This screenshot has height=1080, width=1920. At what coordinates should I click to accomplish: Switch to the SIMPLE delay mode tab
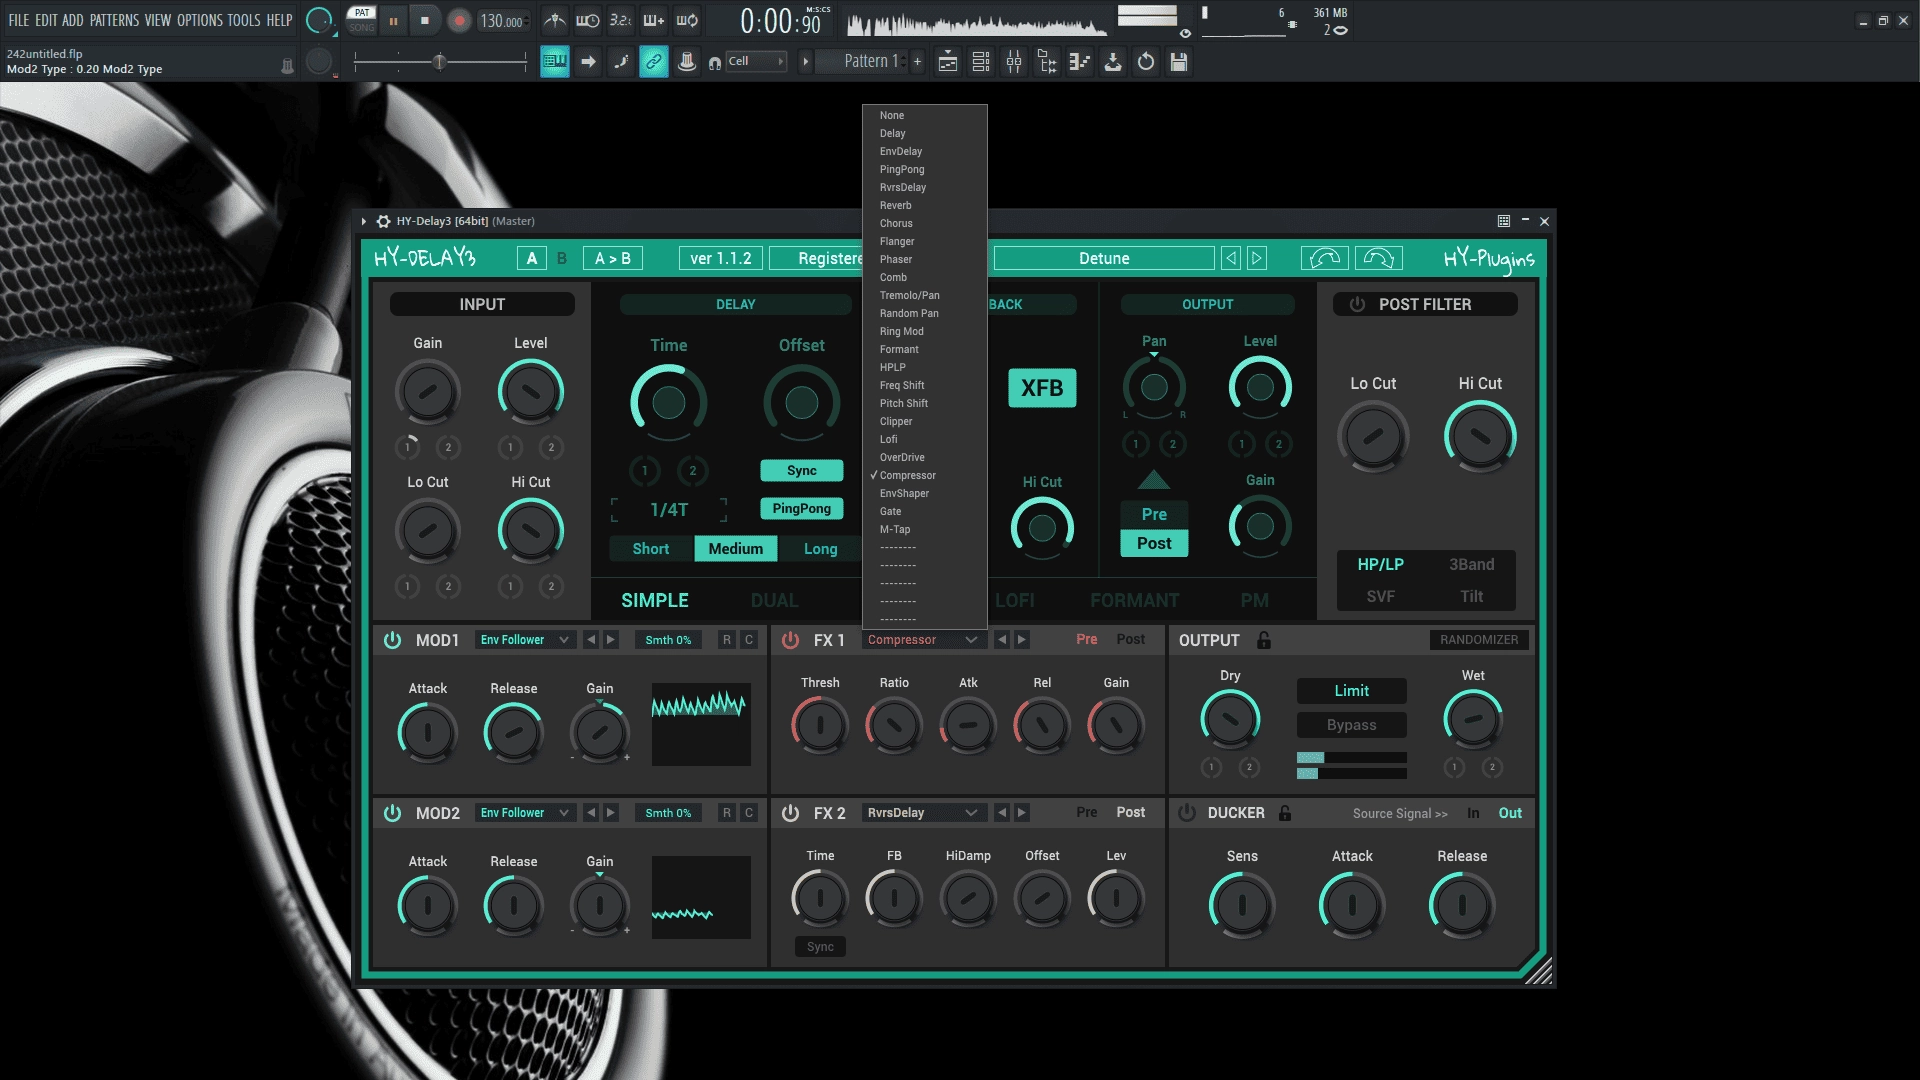click(x=655, y=601)
